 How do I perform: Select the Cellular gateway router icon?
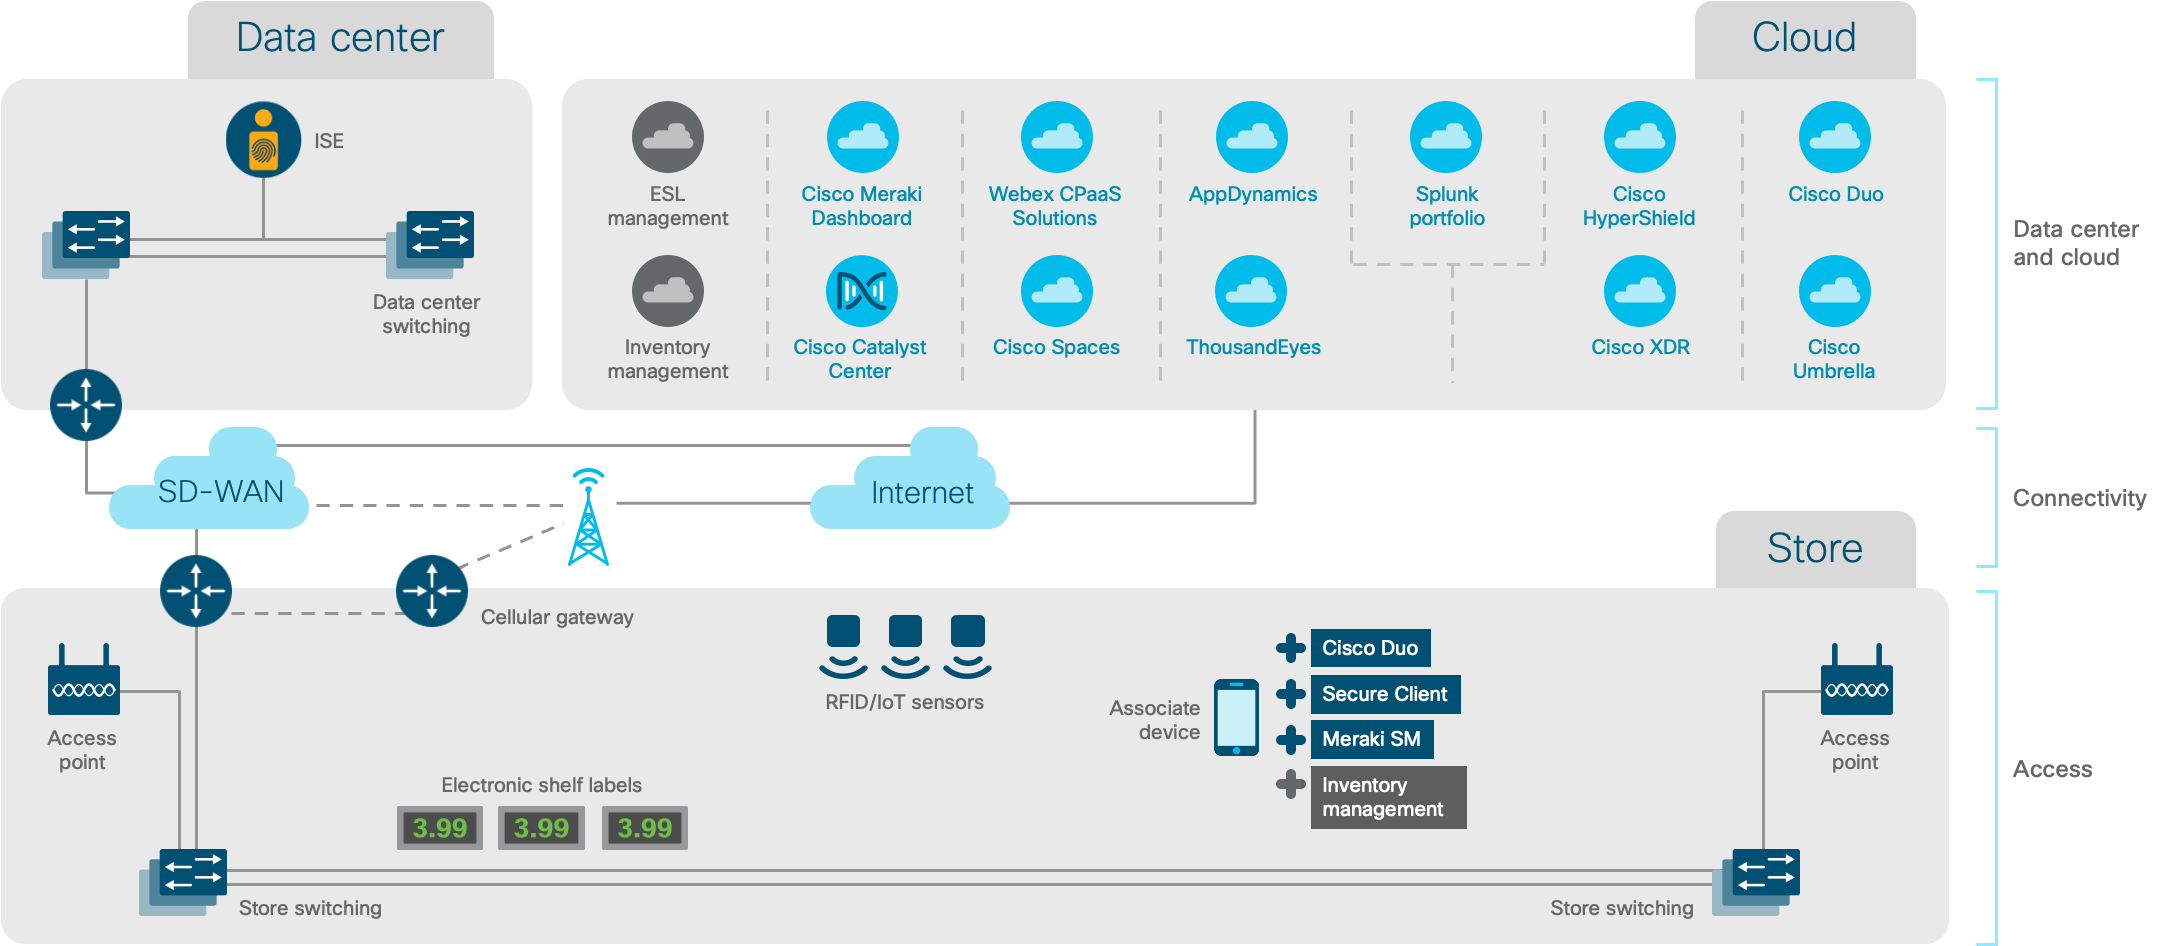(x=432, y=591)
